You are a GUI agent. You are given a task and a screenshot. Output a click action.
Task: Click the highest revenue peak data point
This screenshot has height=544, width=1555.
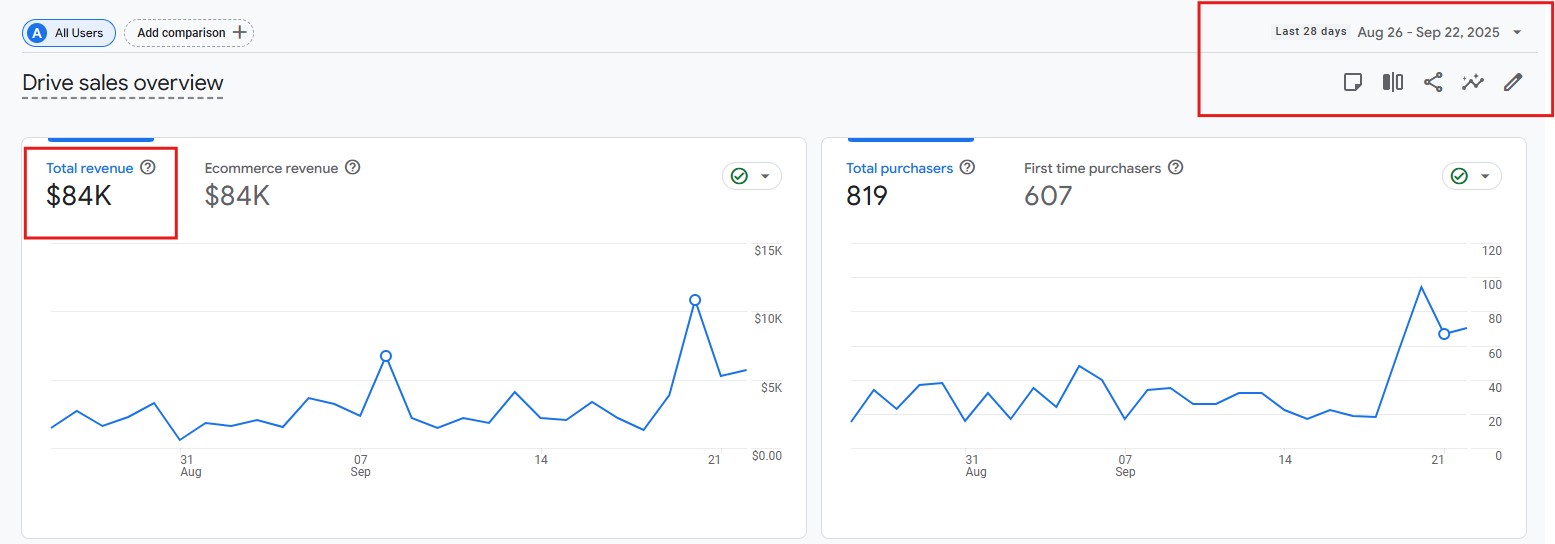tap(695, 300)
